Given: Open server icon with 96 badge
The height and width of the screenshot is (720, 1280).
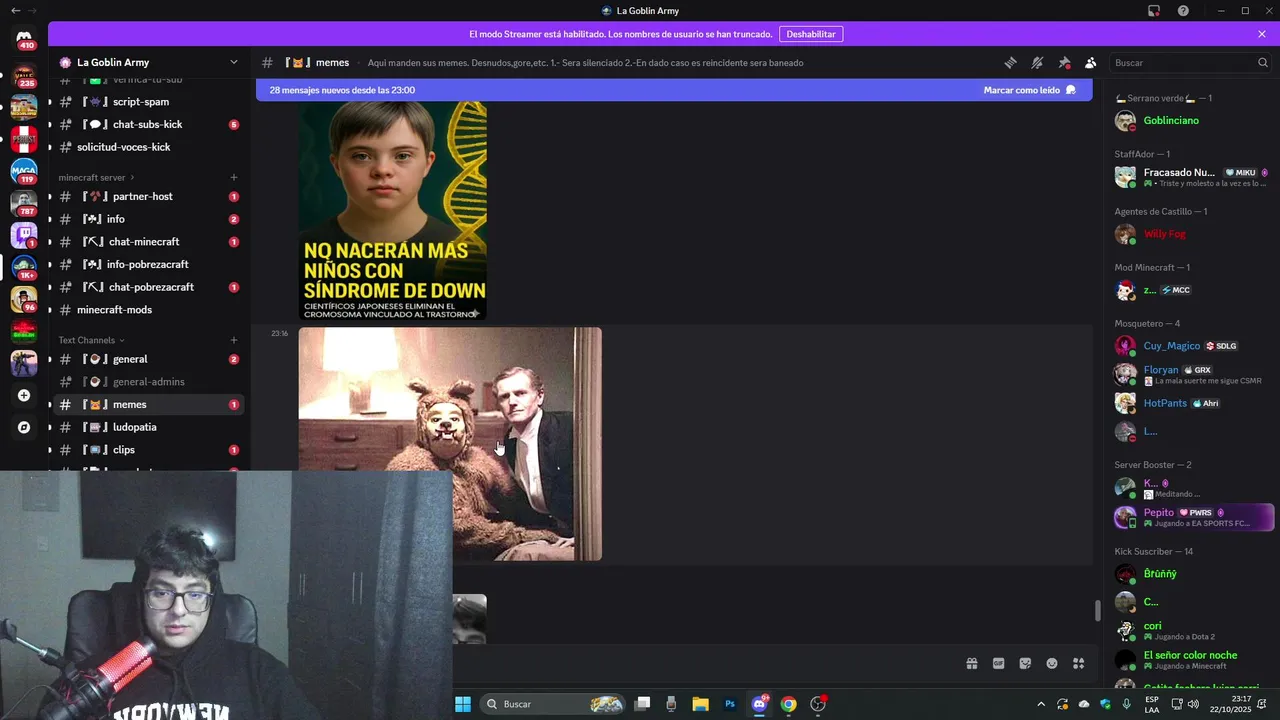Looking at the screenshot, I should coord(24,299).
